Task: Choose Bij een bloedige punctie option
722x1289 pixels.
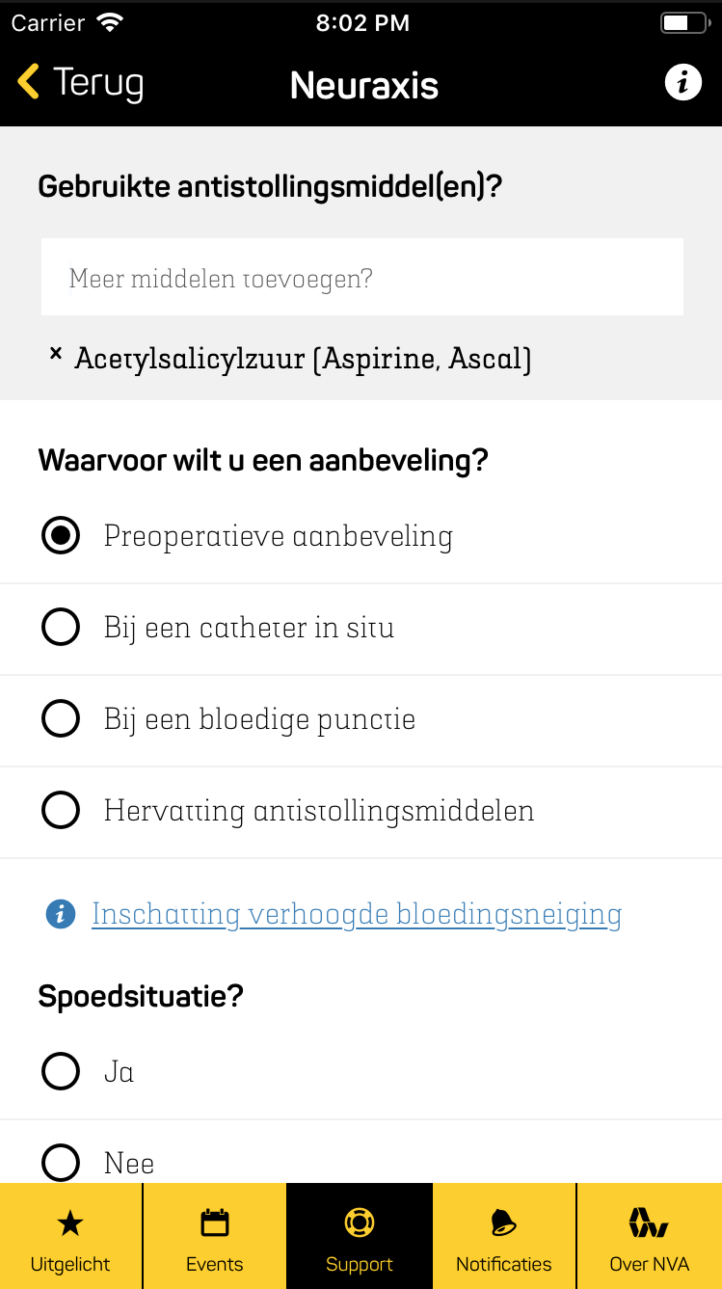Action: tap(61, 719)
